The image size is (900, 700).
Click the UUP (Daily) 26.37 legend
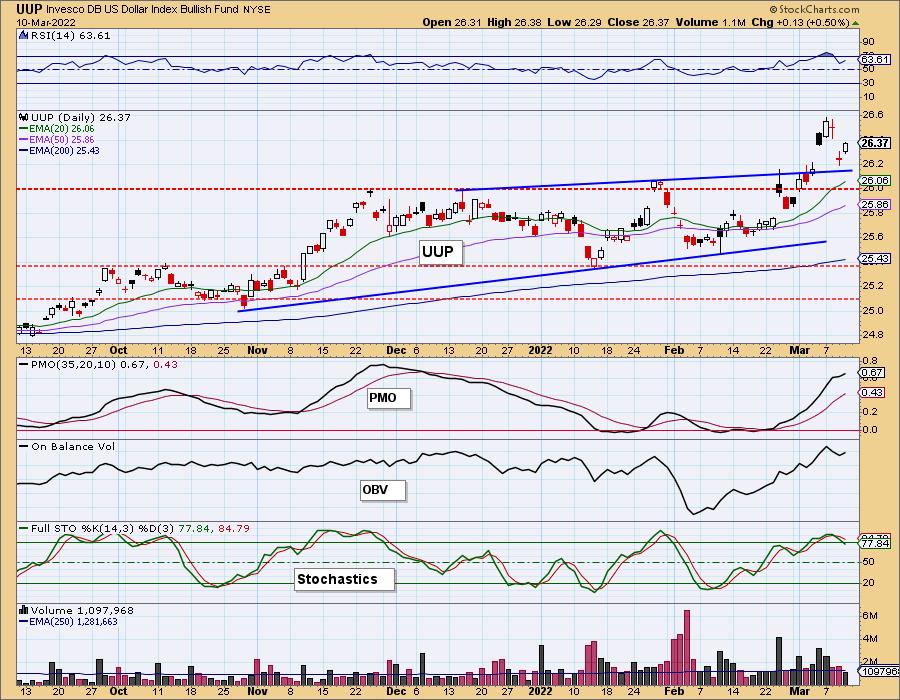(80, 117)
